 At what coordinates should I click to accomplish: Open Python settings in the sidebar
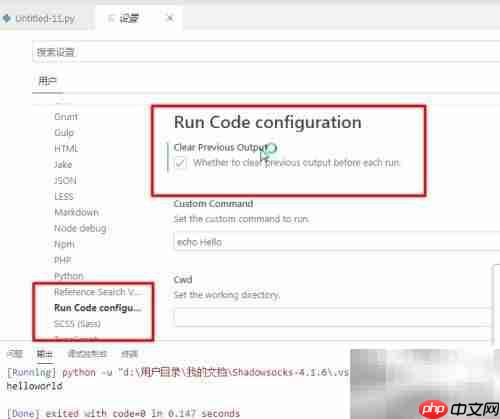click(x=68, y=276)
